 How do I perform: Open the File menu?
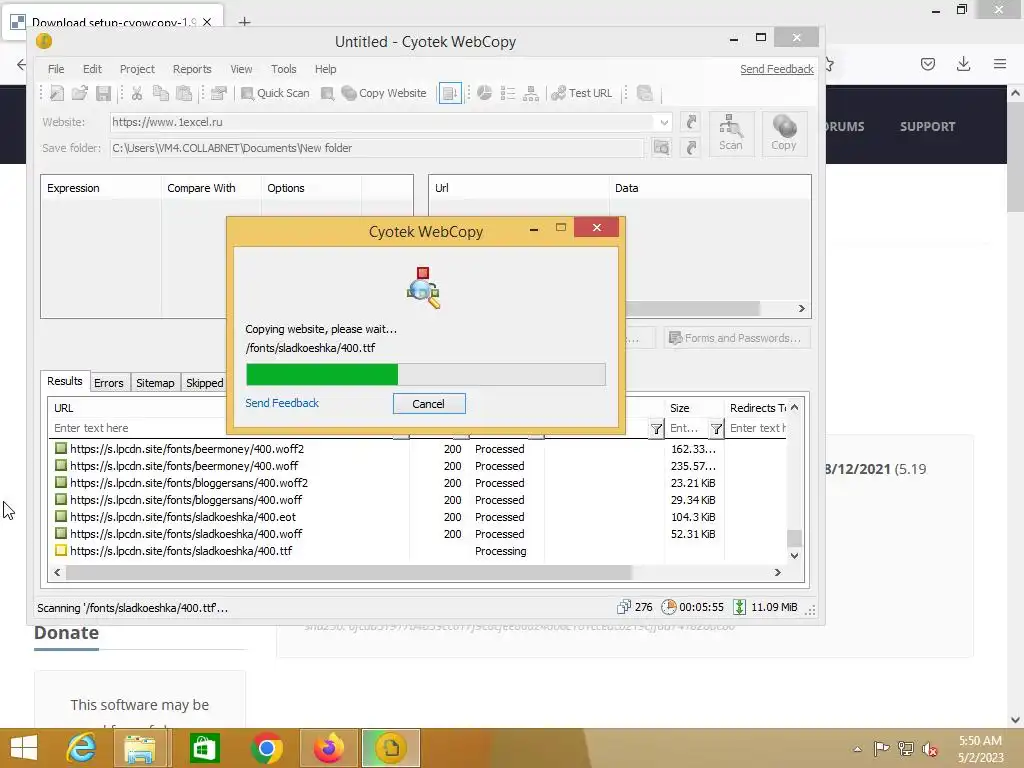(56, 69)
